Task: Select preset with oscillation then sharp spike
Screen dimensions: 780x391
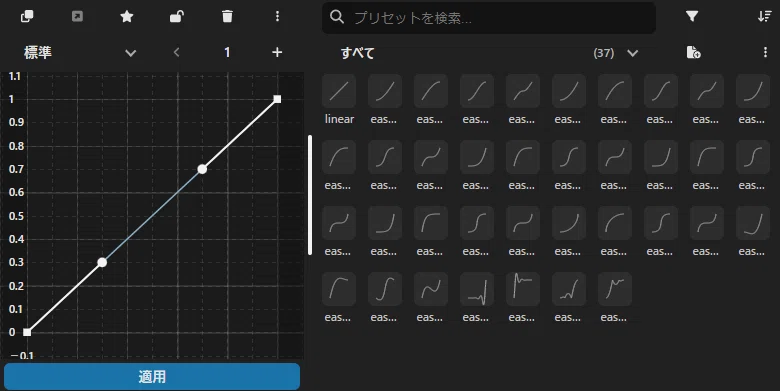Action: 477,289
